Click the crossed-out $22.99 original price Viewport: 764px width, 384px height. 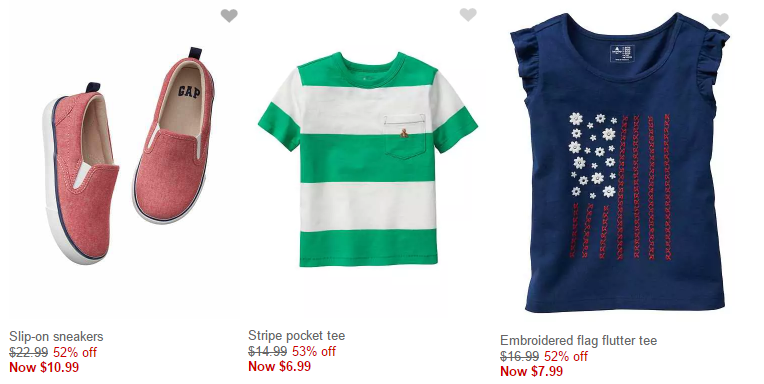(28, 352)
